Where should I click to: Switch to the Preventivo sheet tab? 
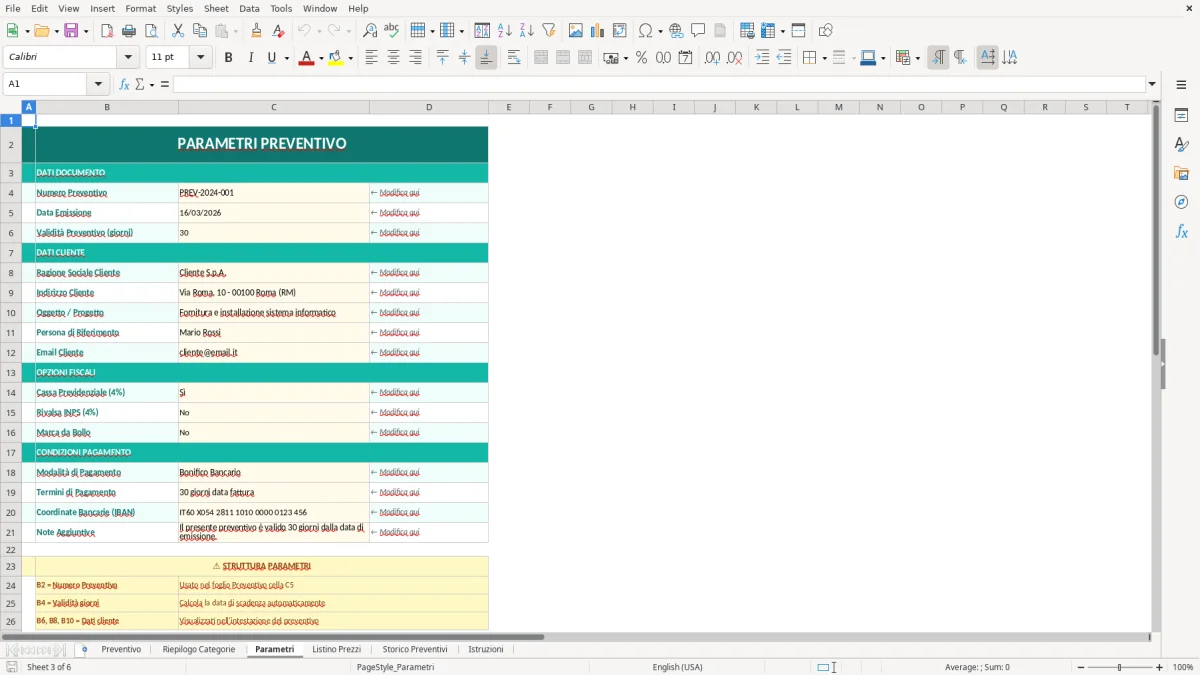[121, 649]
